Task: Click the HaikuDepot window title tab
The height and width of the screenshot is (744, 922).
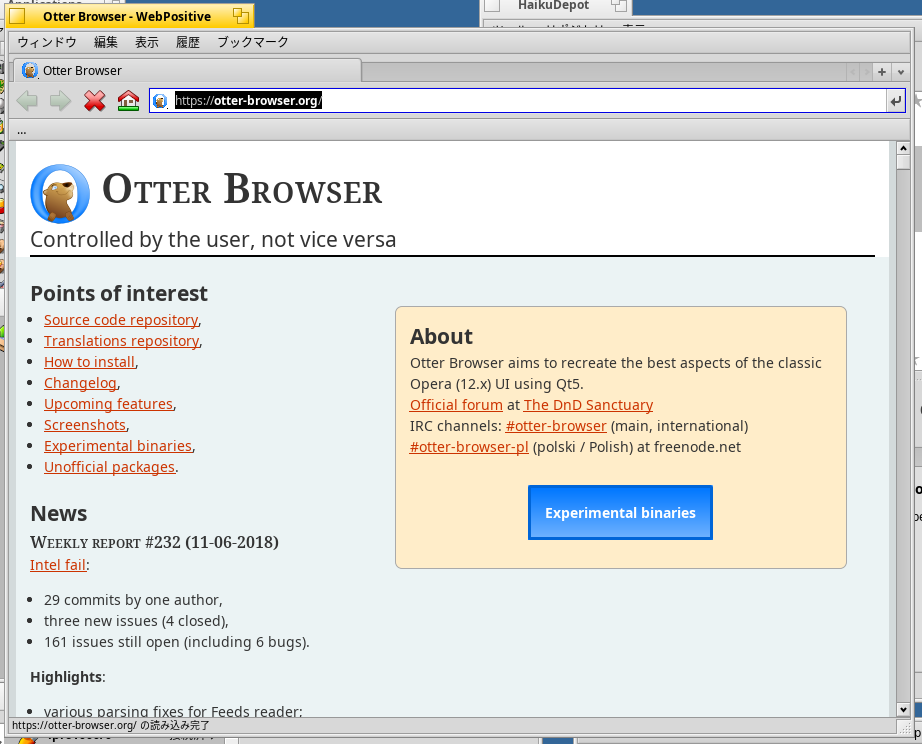Action: [x=556, y=6]
